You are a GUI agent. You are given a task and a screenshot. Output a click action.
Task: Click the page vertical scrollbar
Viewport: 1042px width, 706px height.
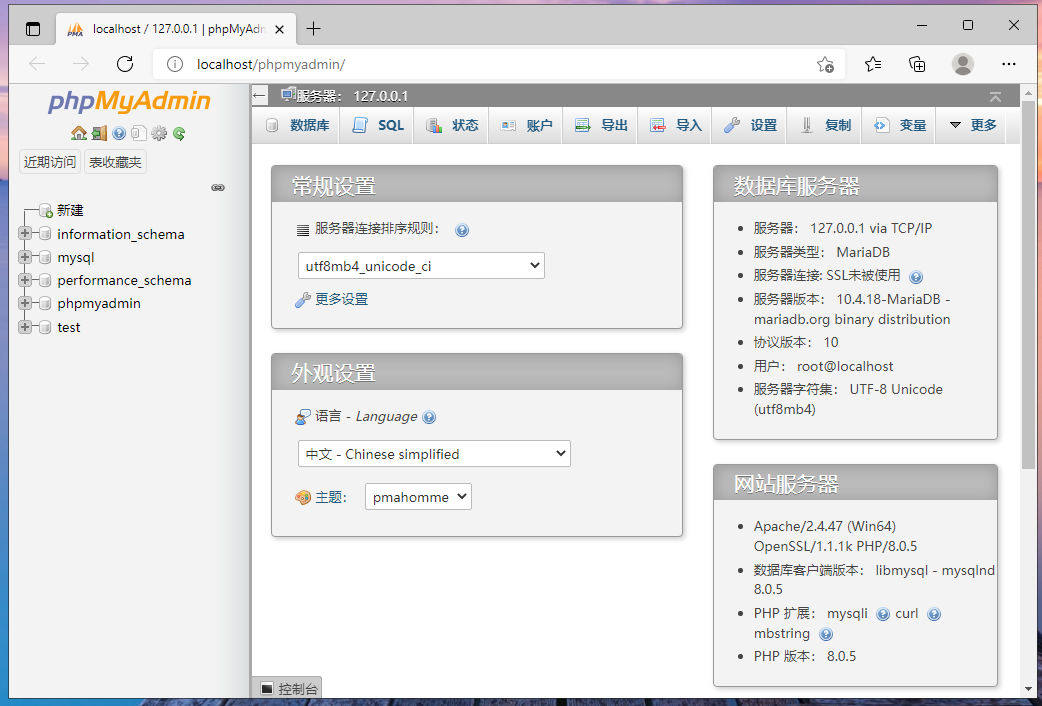(x=1028, y=285)
